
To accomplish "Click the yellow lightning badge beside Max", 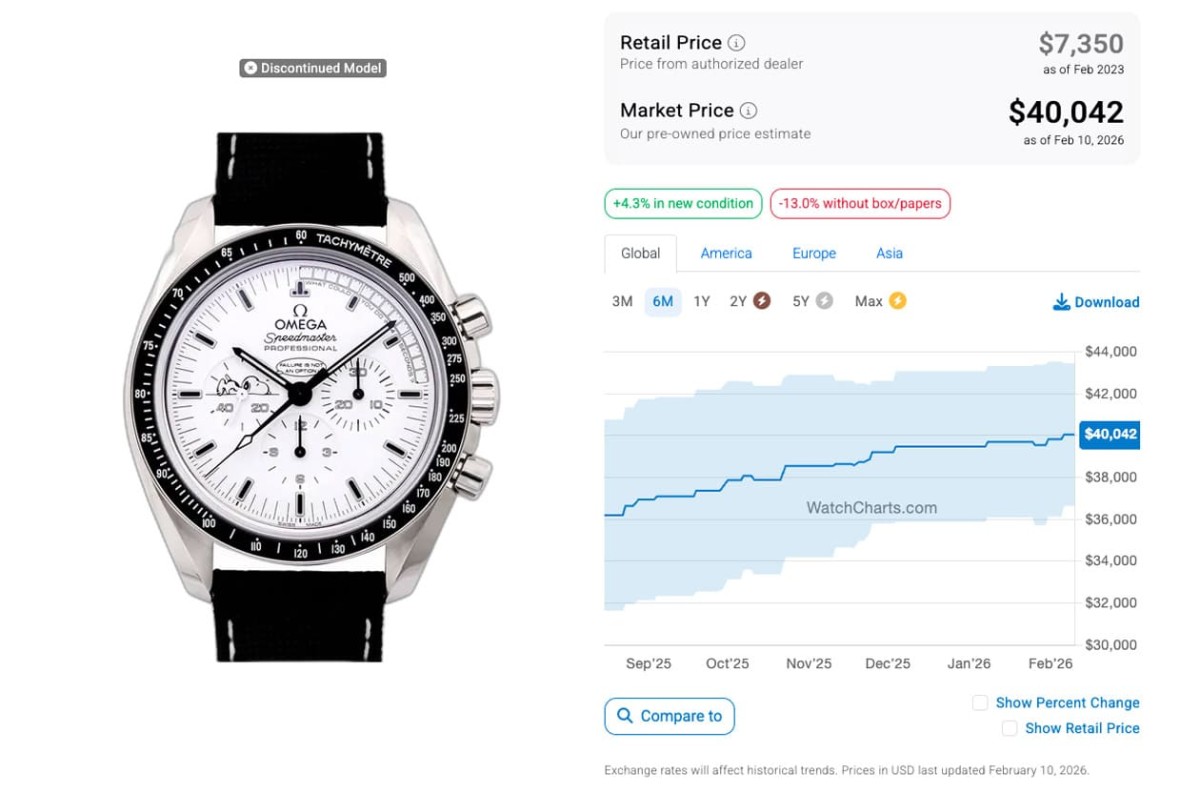I will coord(897,301).
